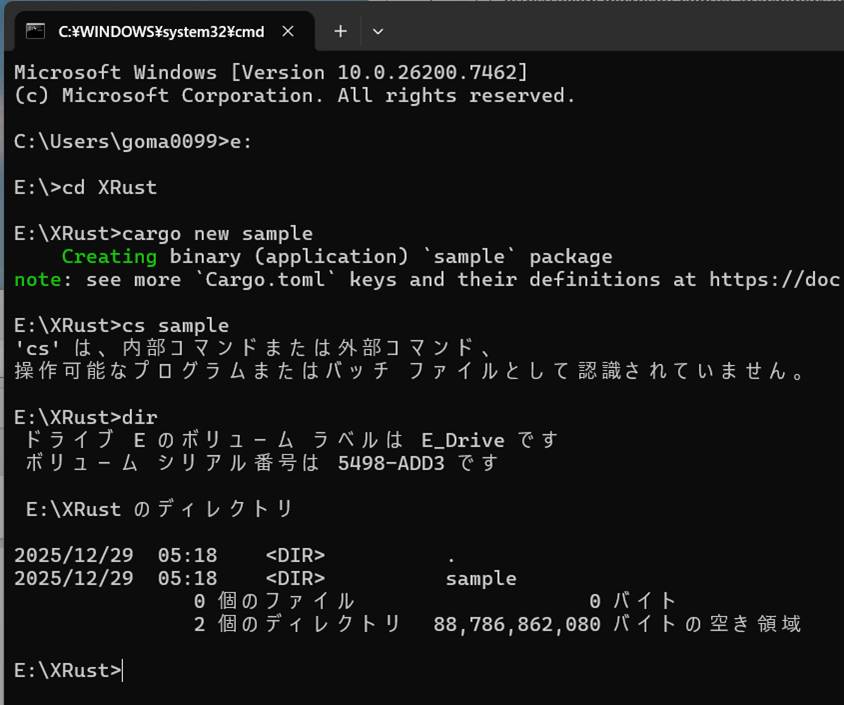Click the free space value 88,786,862,080
This screenshot has width=844, height=705.
(x=517, y=624)
